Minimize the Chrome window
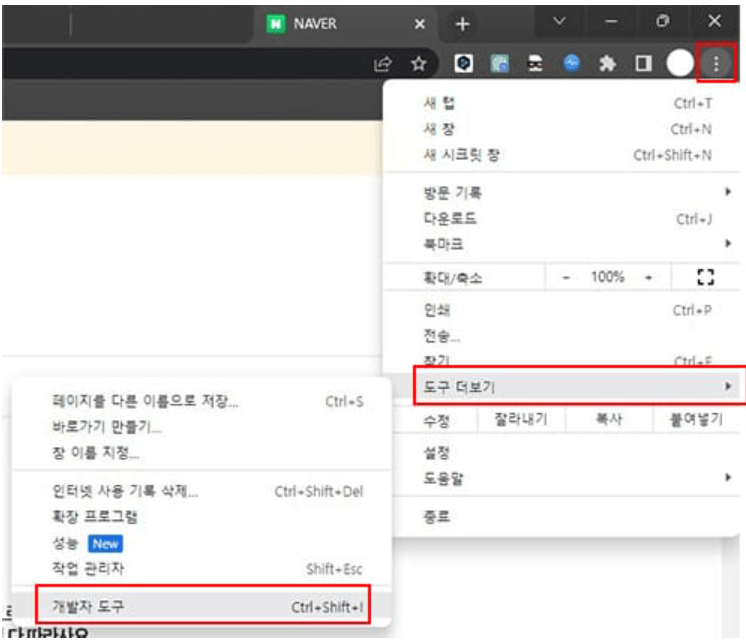 pyautogui.click(x=611, y=21)
